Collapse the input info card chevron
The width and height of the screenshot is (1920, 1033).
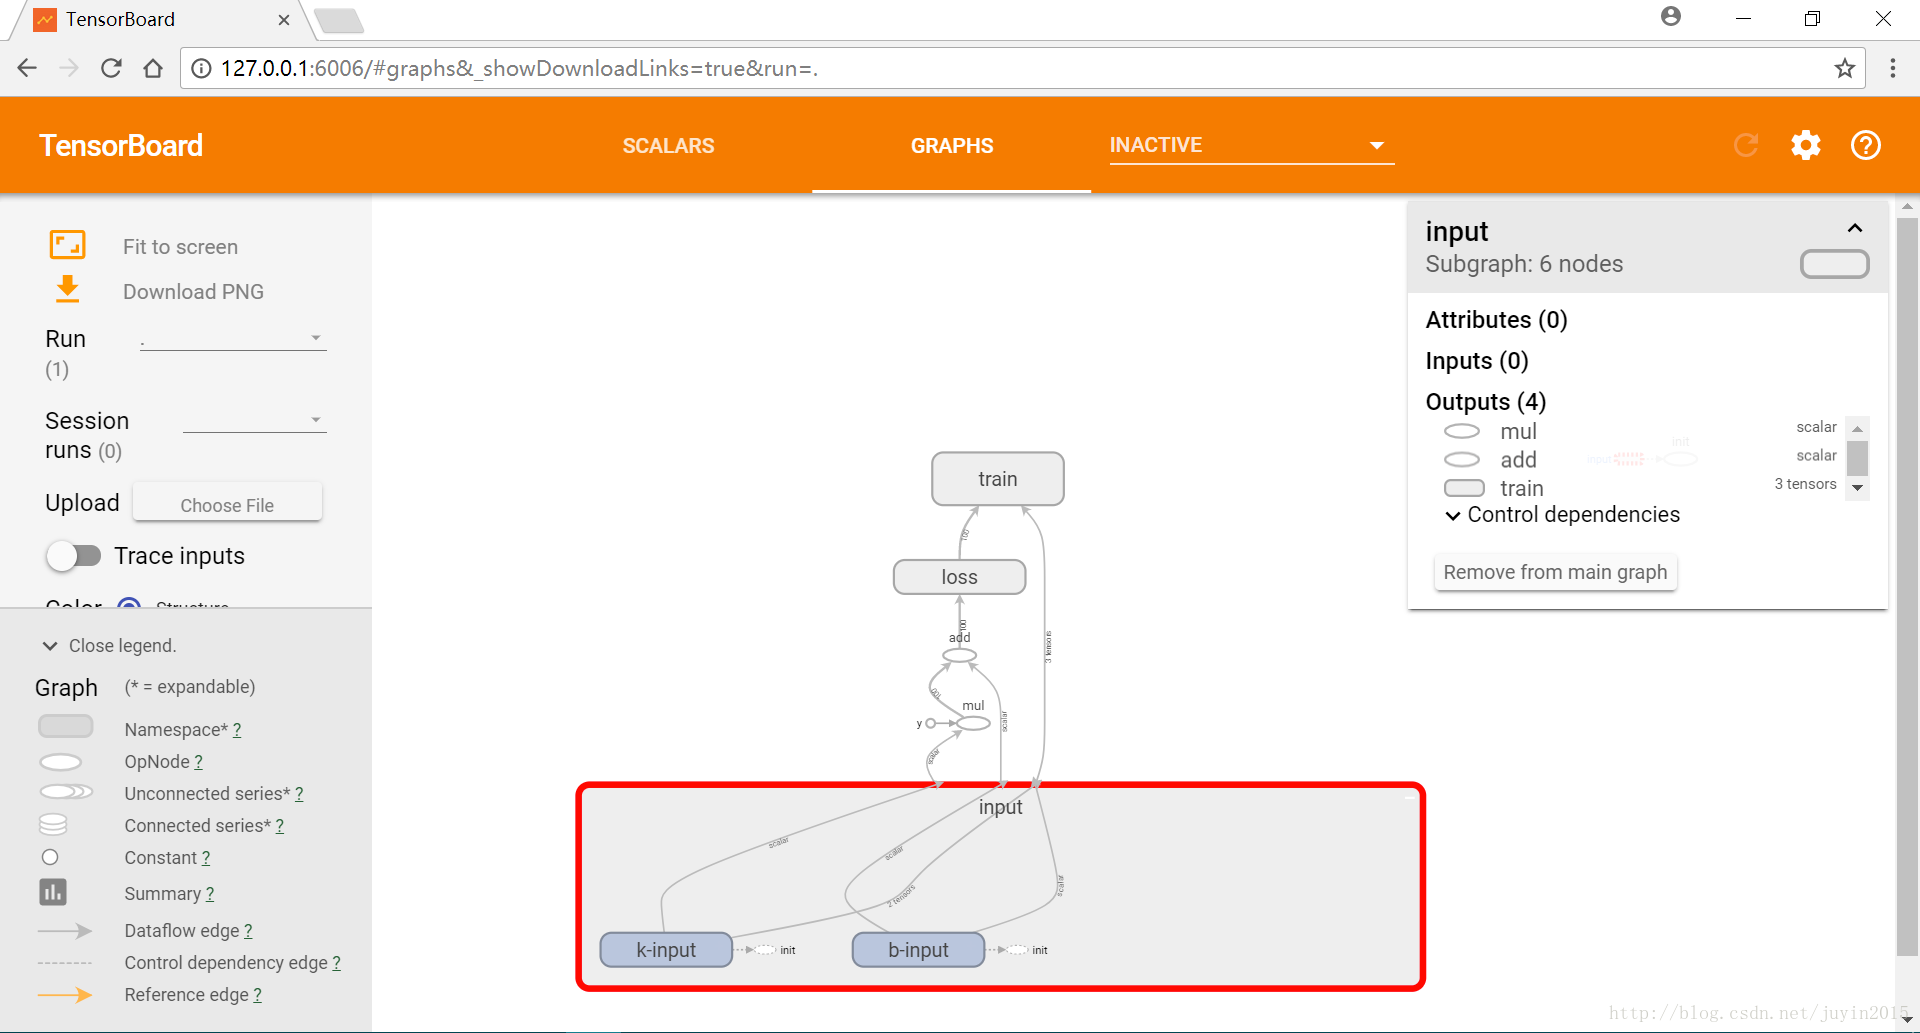tap(1855, 228)
